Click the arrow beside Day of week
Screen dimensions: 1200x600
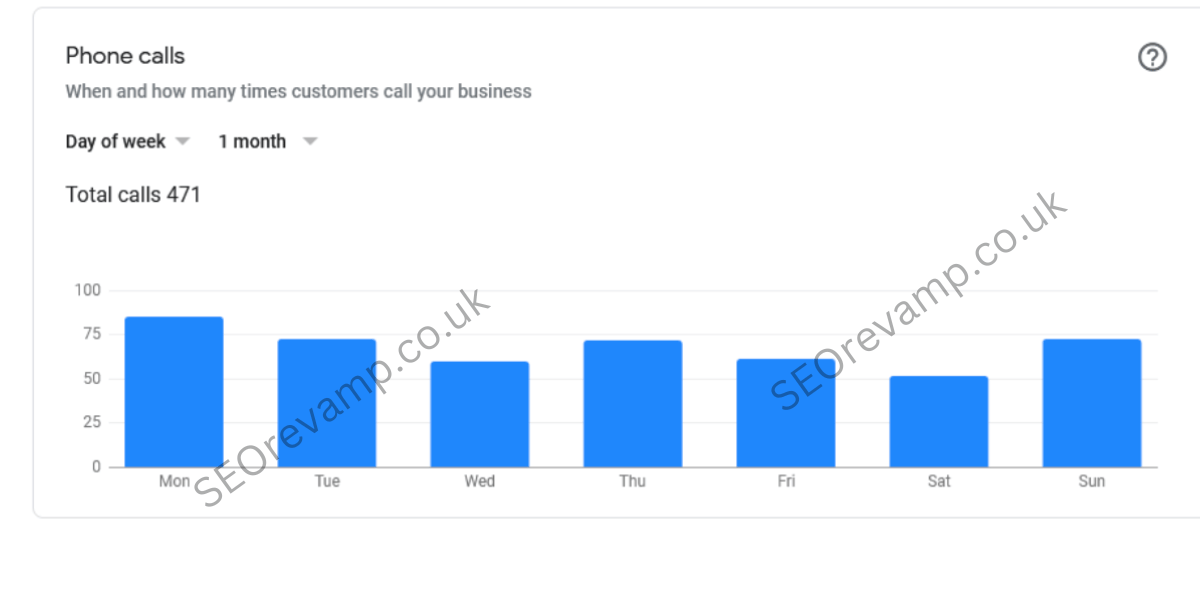point(182,142)
